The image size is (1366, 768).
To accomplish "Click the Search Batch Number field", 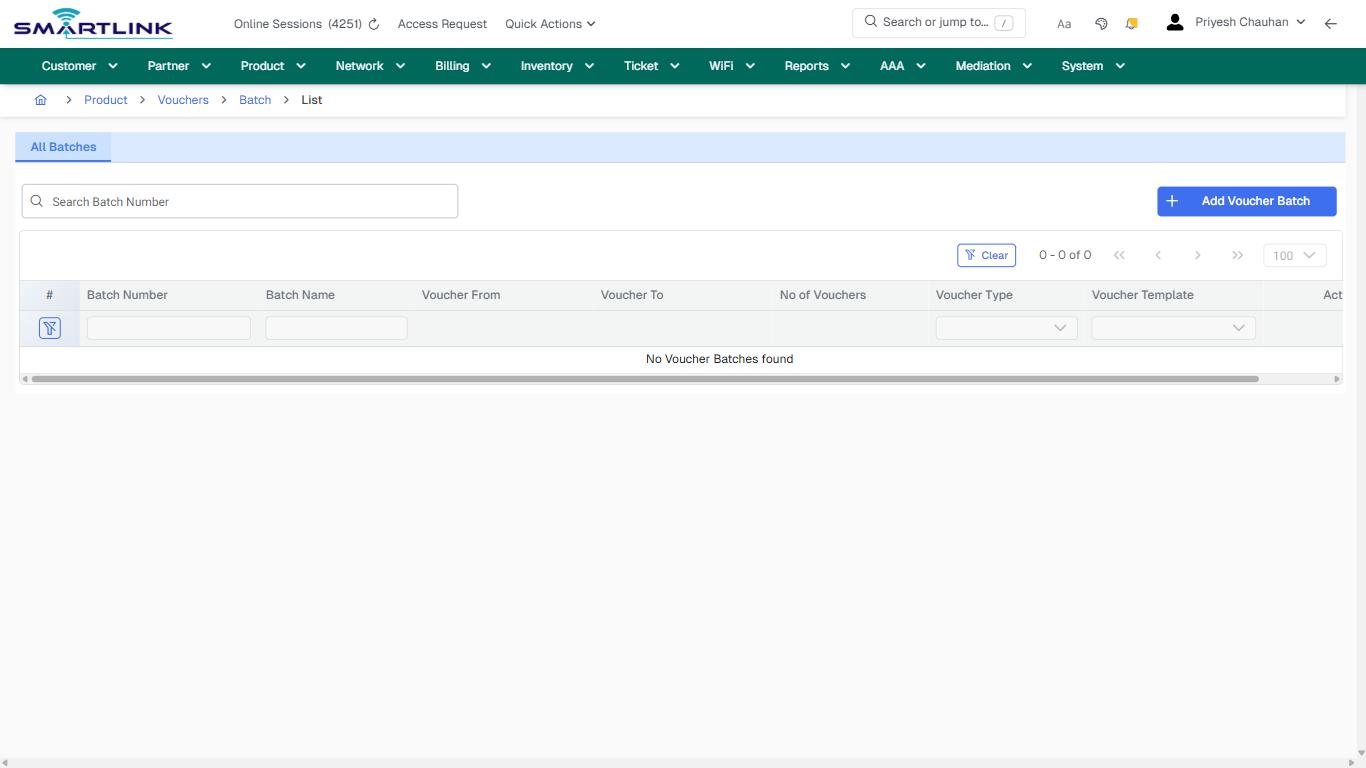I will tap(240, 201).
